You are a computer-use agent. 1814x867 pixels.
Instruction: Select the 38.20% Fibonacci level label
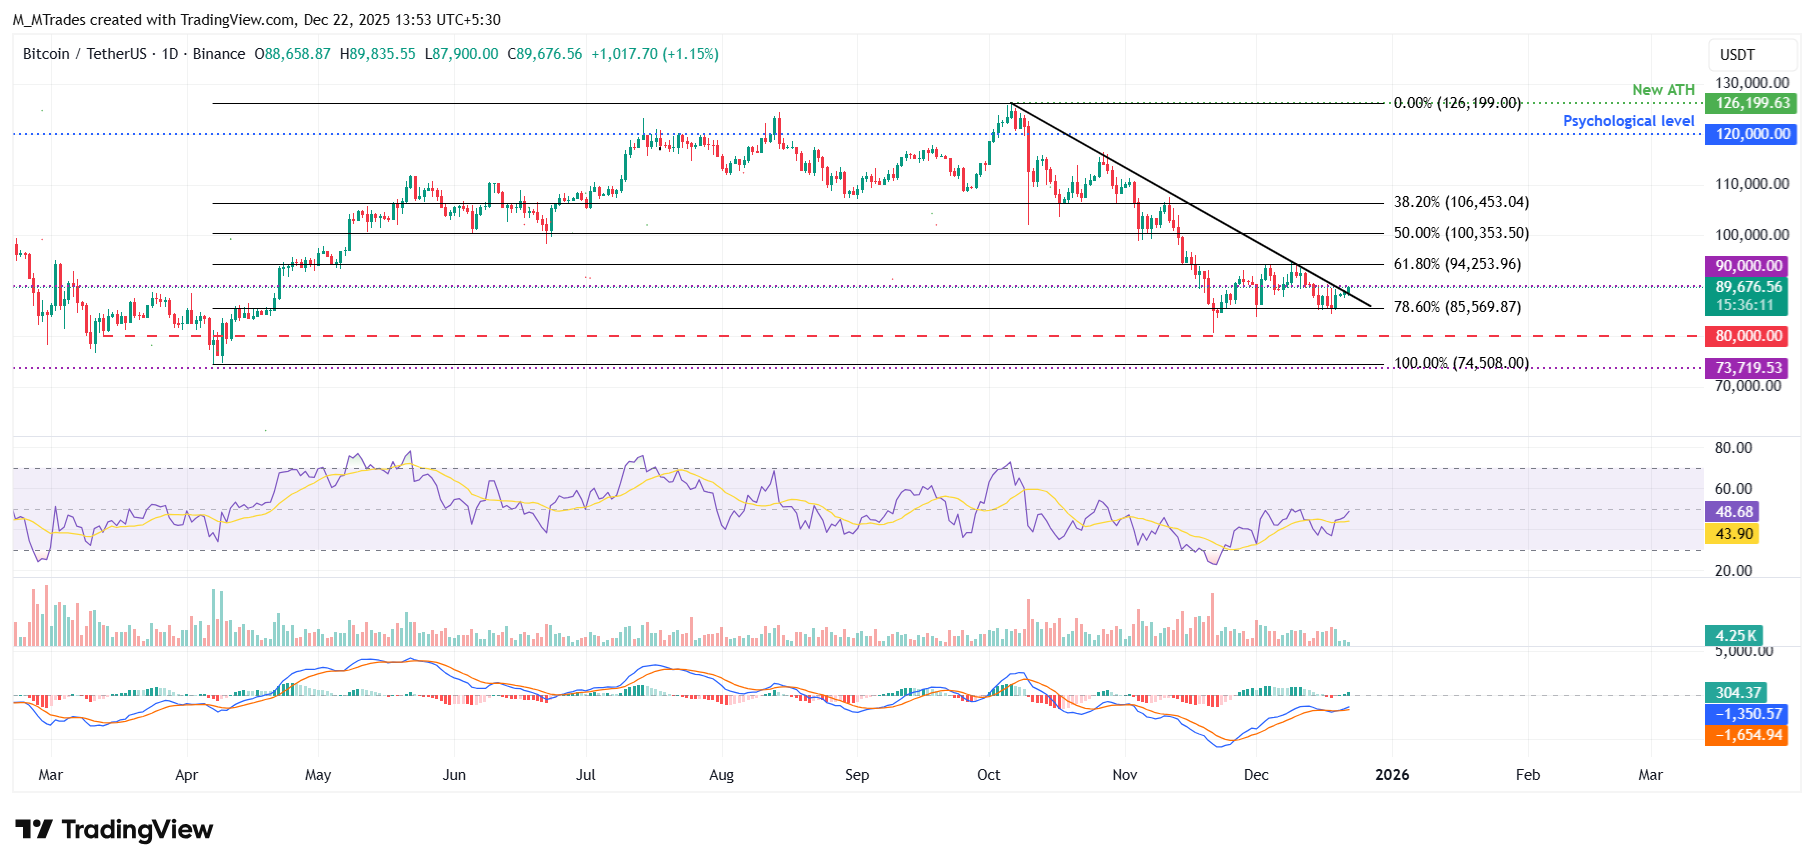(x=1461, y=202)
